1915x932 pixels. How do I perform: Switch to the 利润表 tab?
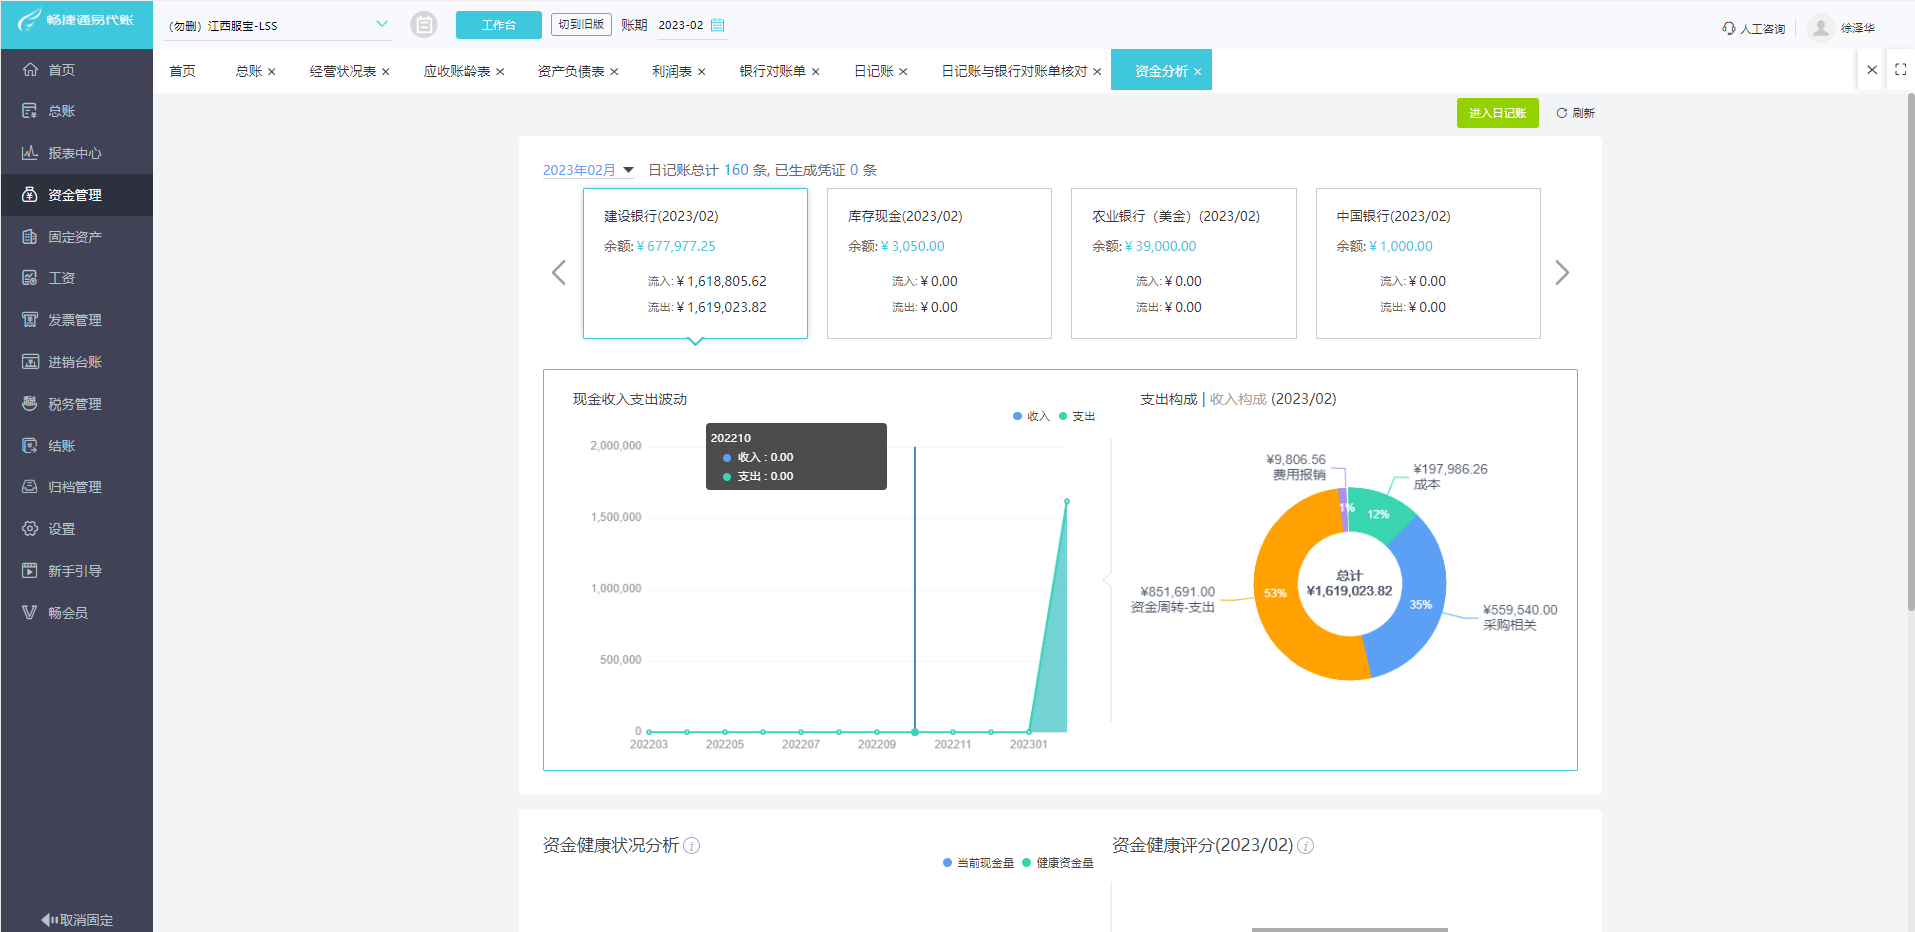[x=672, y=70]
